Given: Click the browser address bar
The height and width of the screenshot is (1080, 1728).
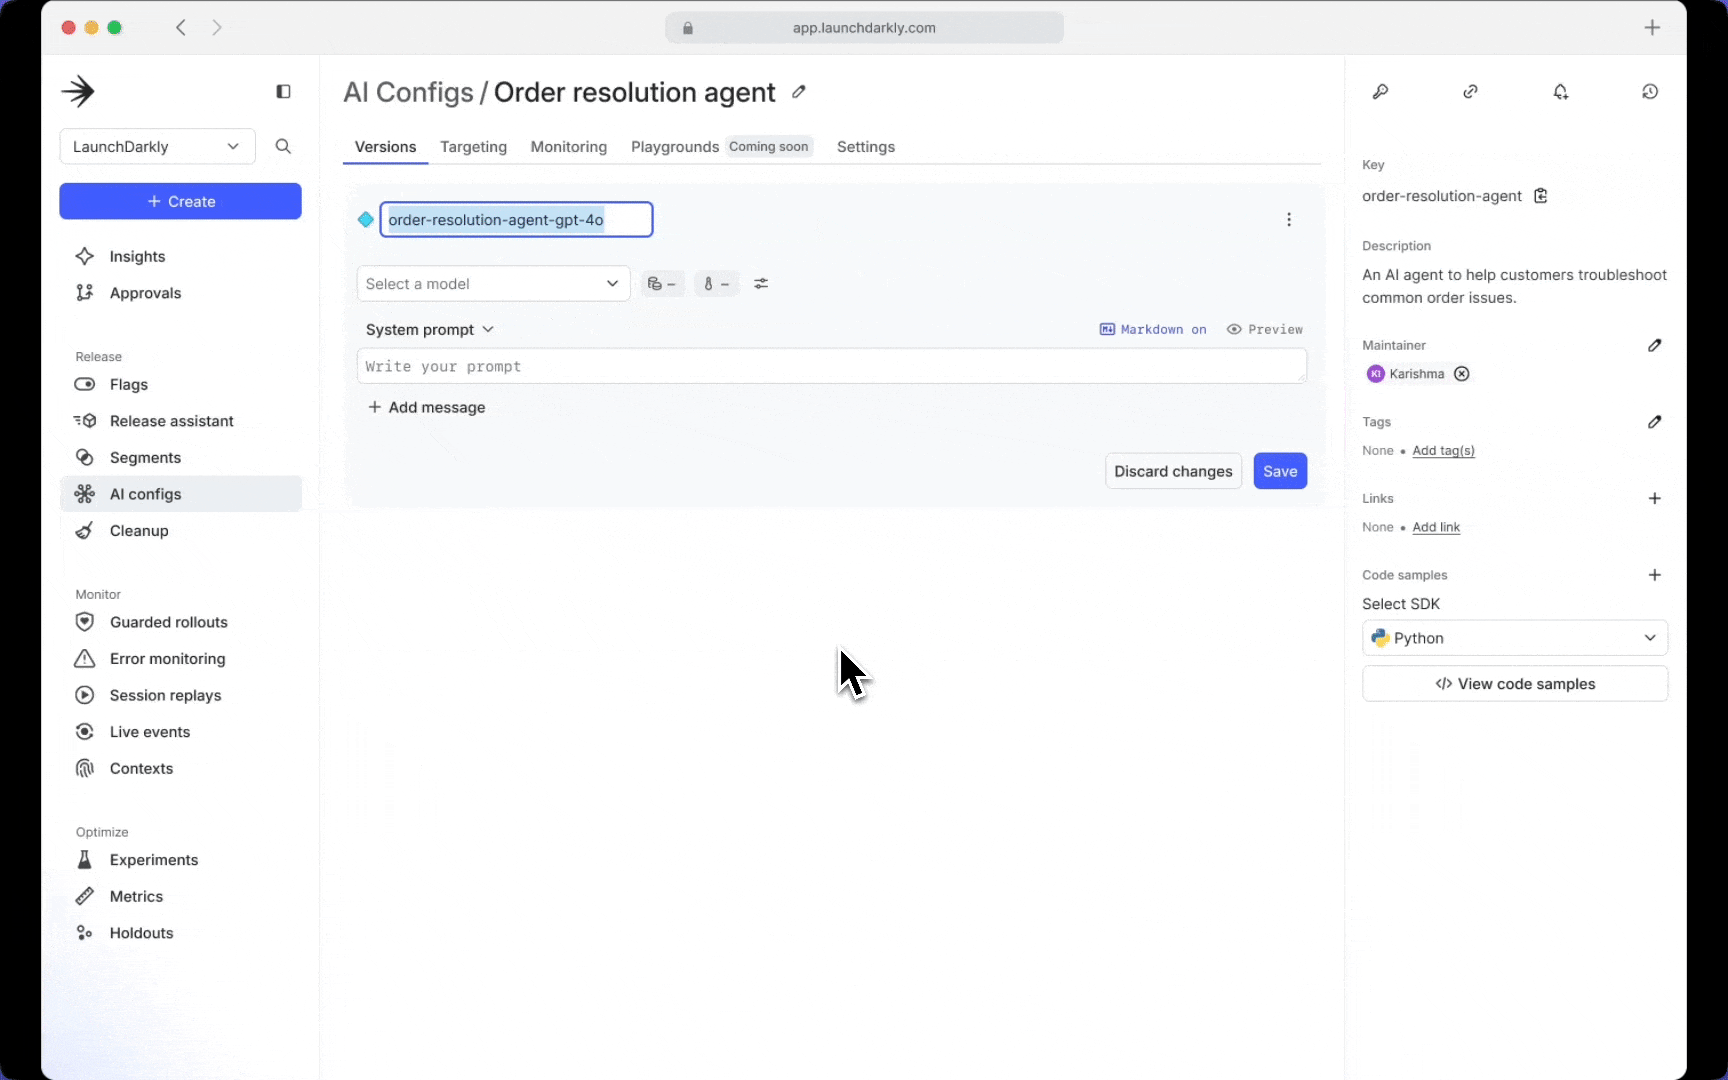Looking at the screenshot, I should 864,28.
